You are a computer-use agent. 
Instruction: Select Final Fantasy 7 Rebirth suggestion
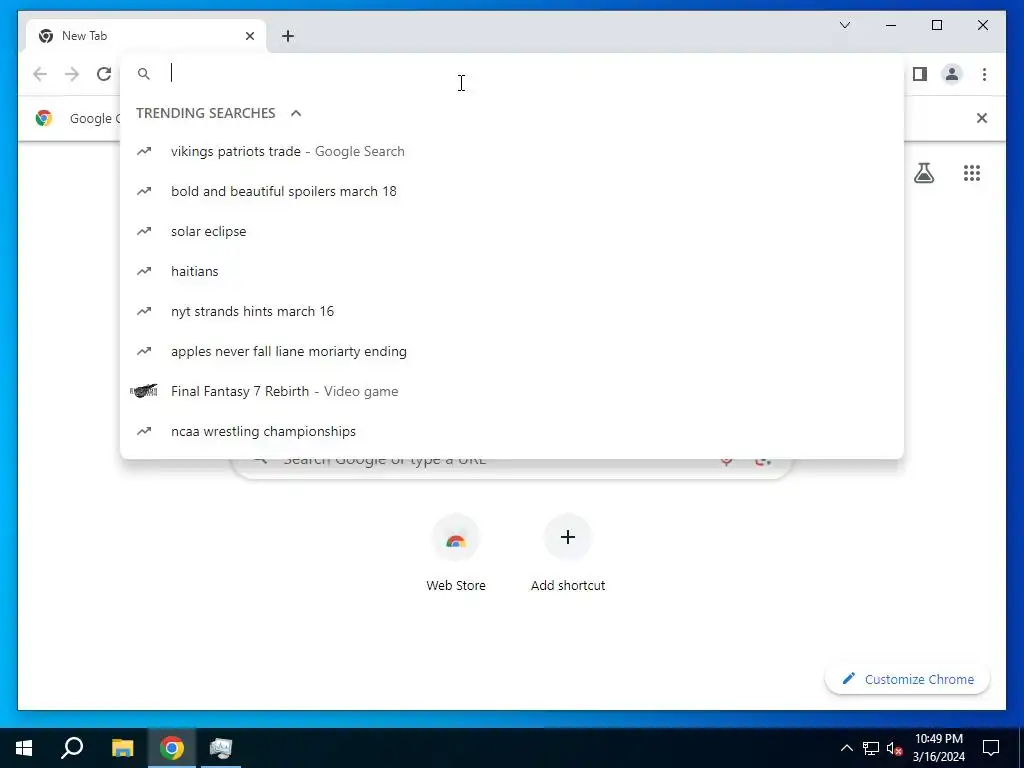click(512, 391)
